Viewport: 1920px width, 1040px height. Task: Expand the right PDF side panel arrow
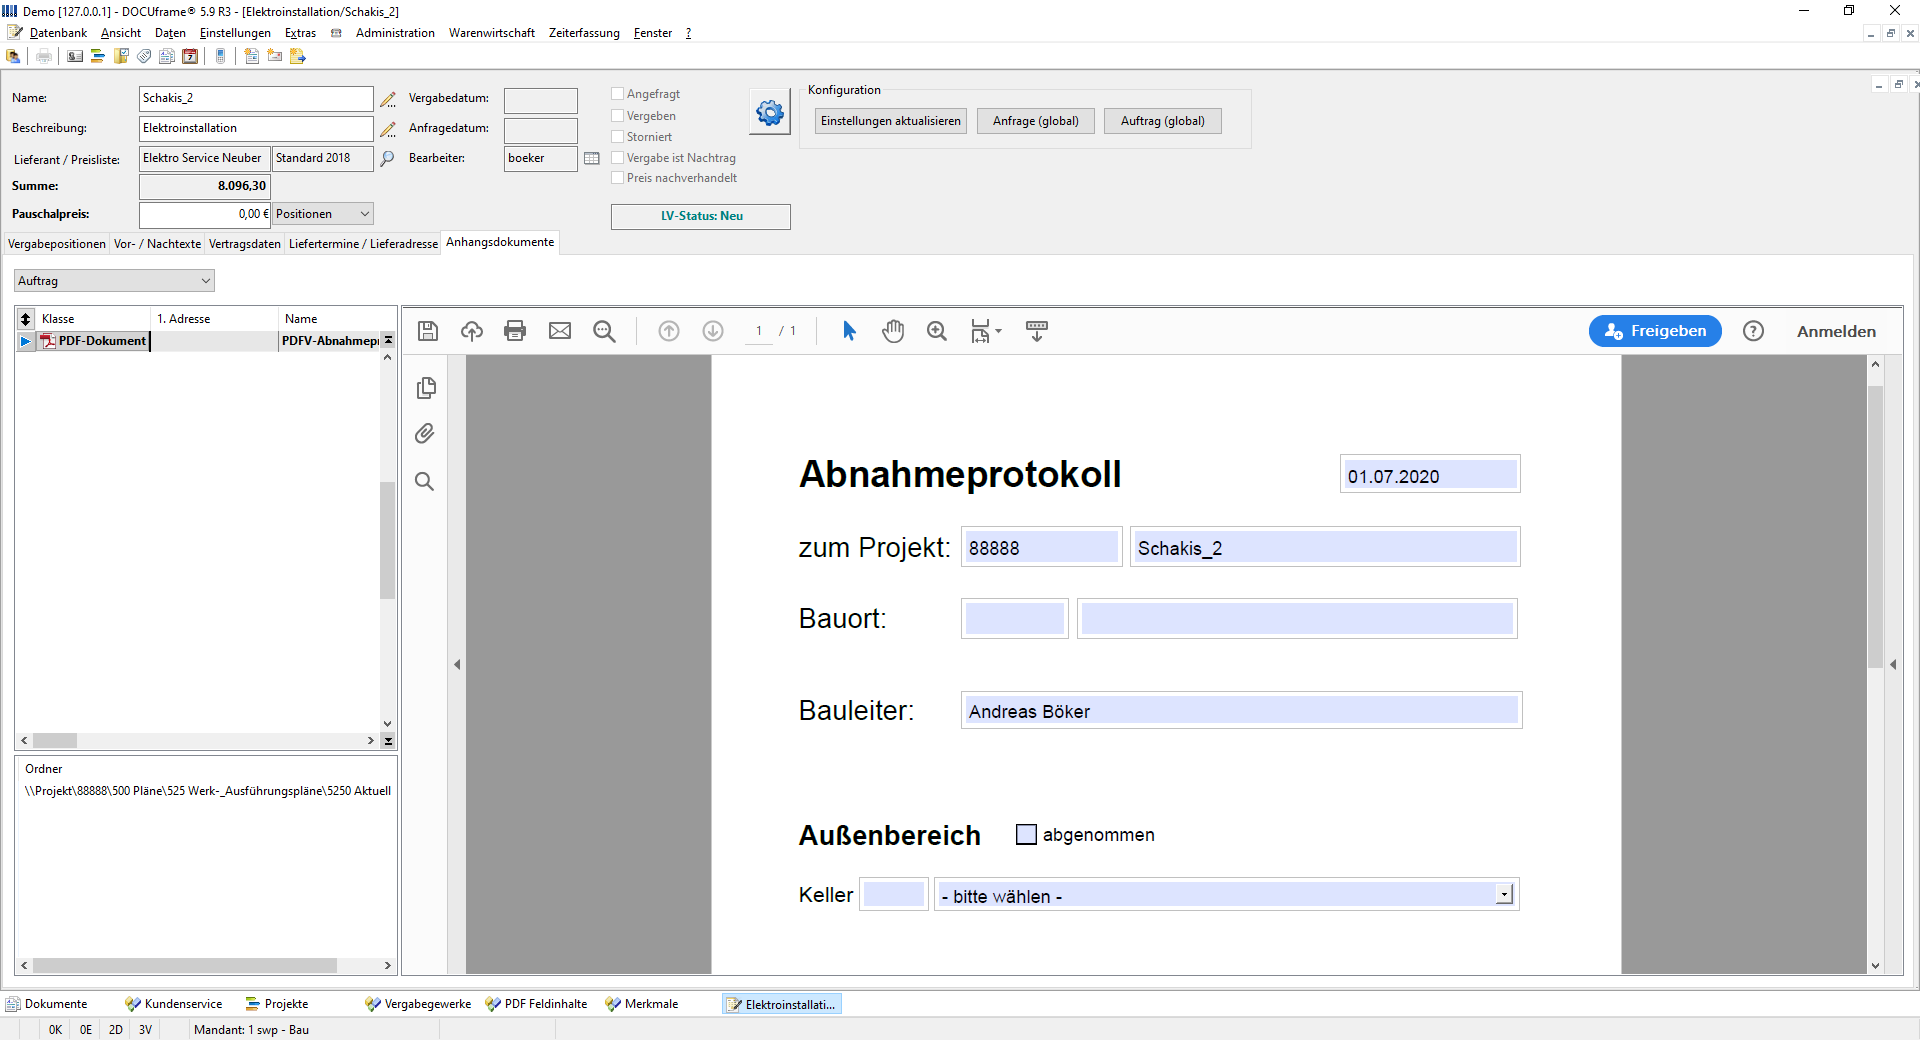1893,665
